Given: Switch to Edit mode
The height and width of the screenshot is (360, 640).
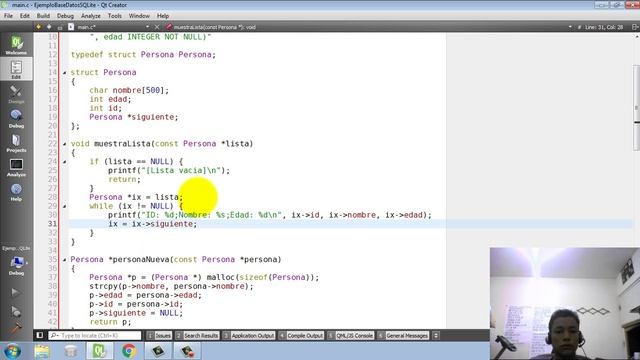Looking at the screenshot, I should pos(16,69).
